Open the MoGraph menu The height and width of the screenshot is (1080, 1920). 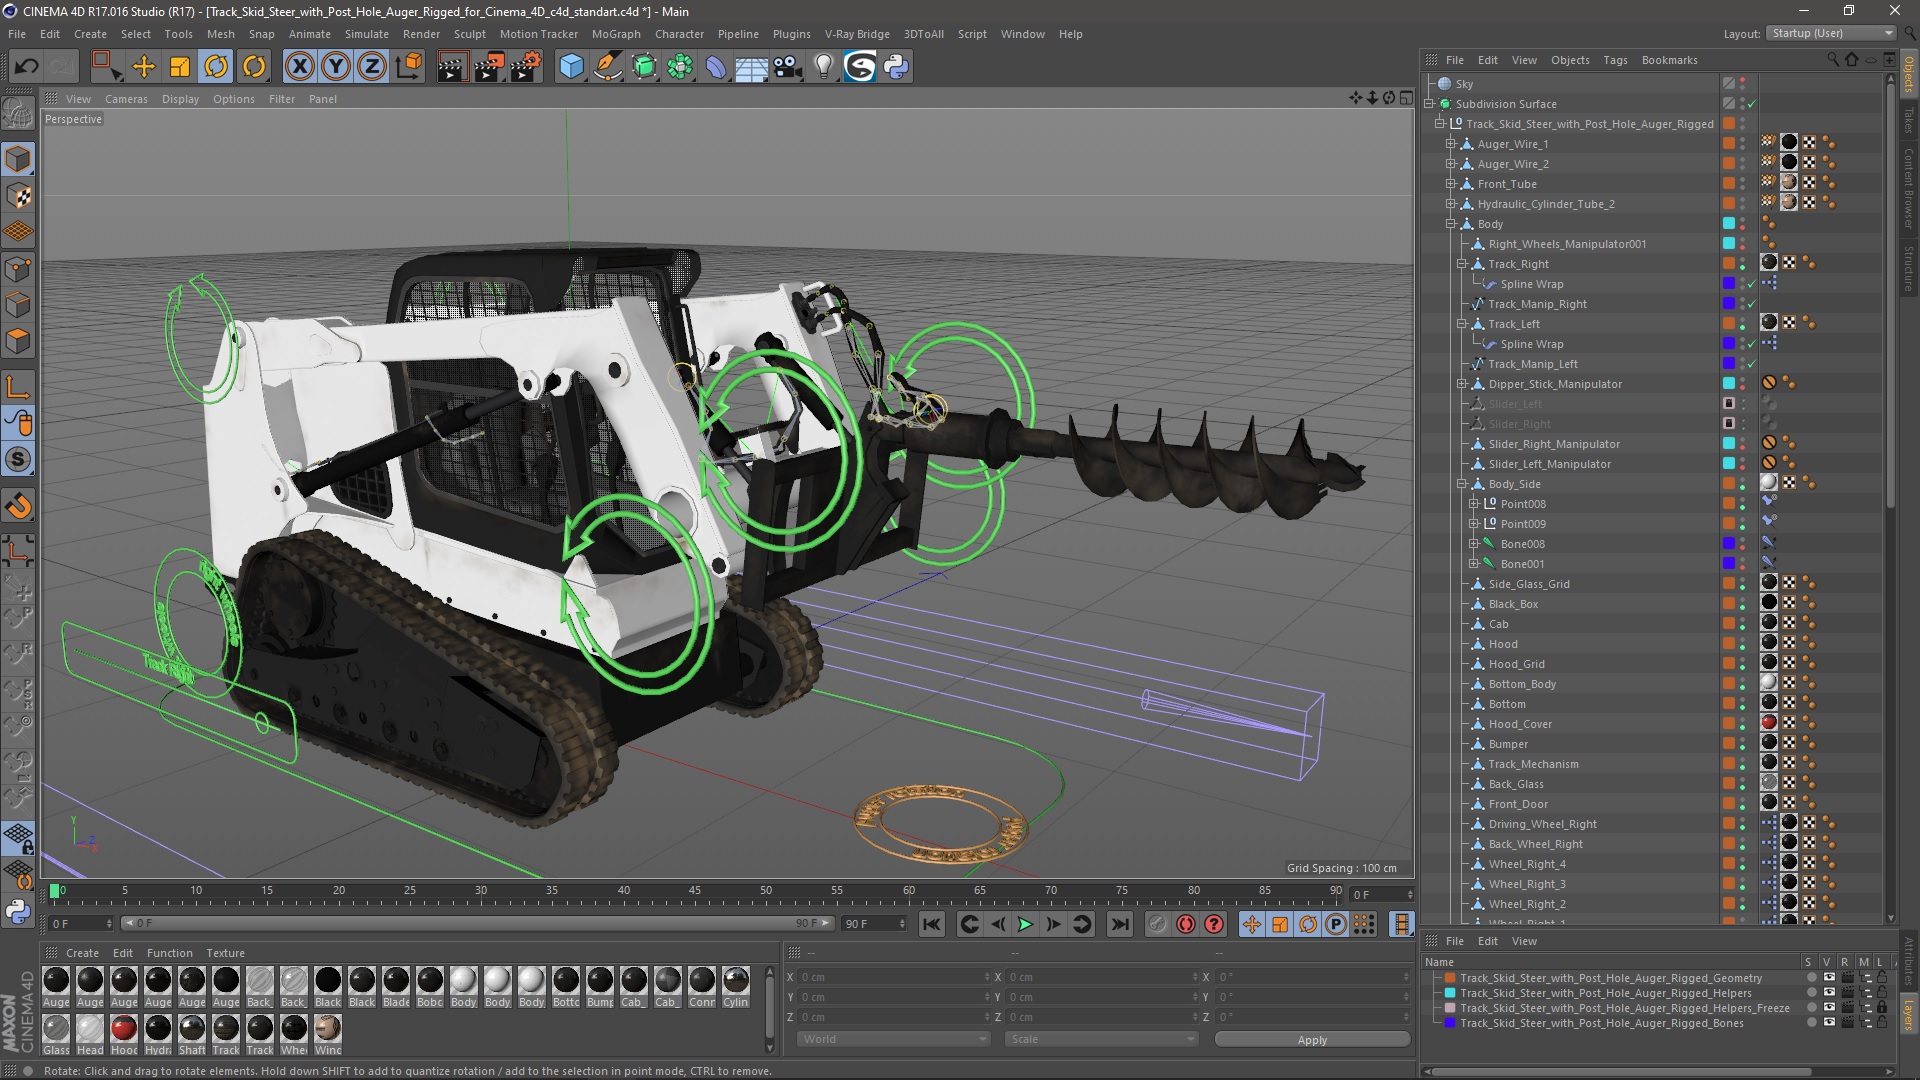pos(616,34)
